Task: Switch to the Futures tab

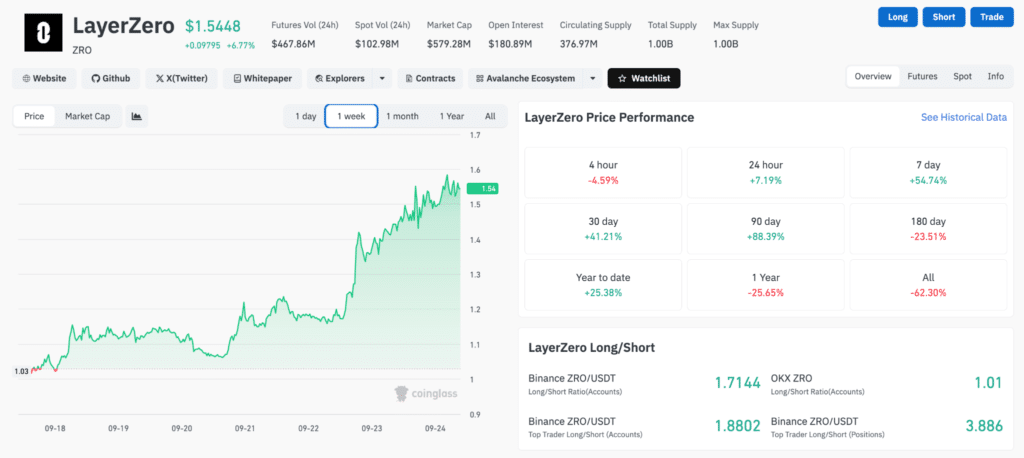Action: [922, 76]
